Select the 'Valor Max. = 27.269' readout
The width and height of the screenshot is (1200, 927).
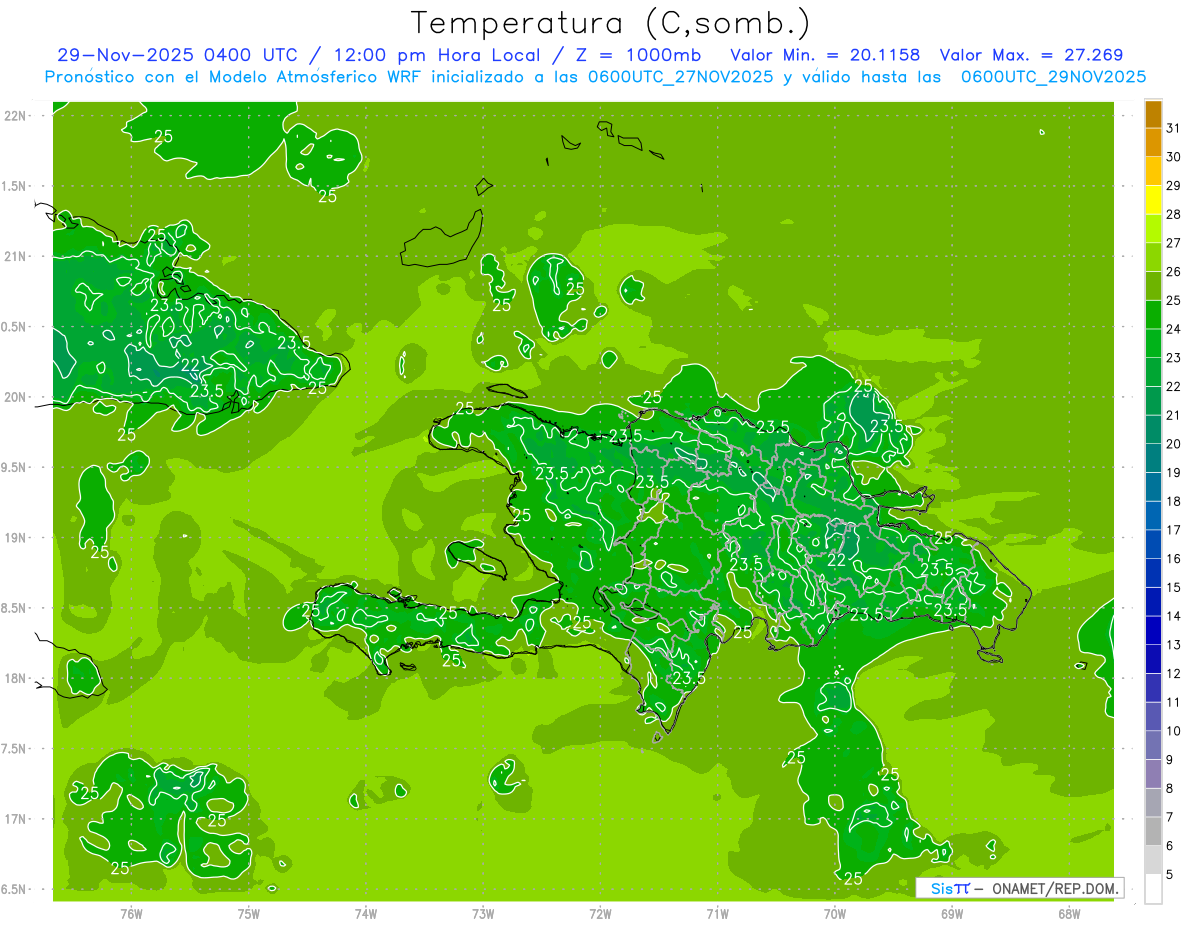[x=1031, y=55]
